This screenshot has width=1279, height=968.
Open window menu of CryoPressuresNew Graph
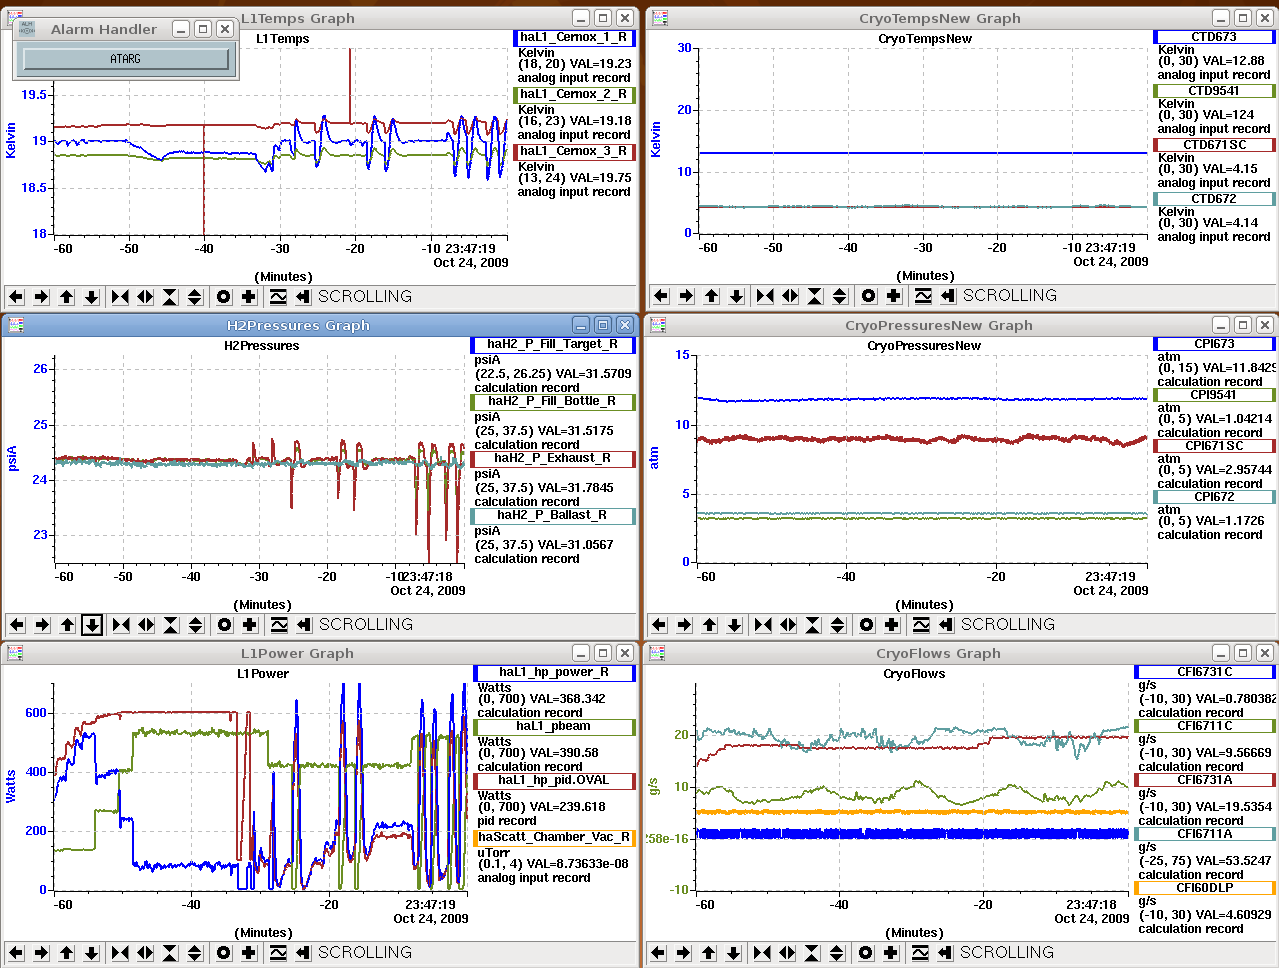pyautogui.click(x=658, y=325)
